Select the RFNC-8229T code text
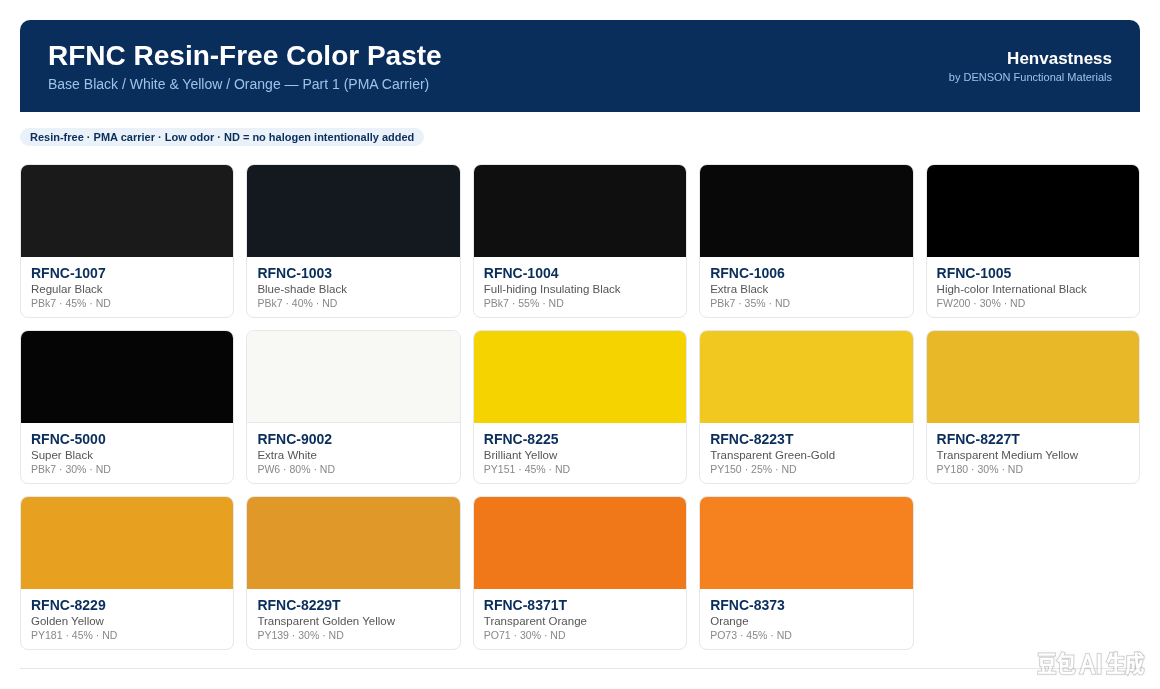 point(299,605)
